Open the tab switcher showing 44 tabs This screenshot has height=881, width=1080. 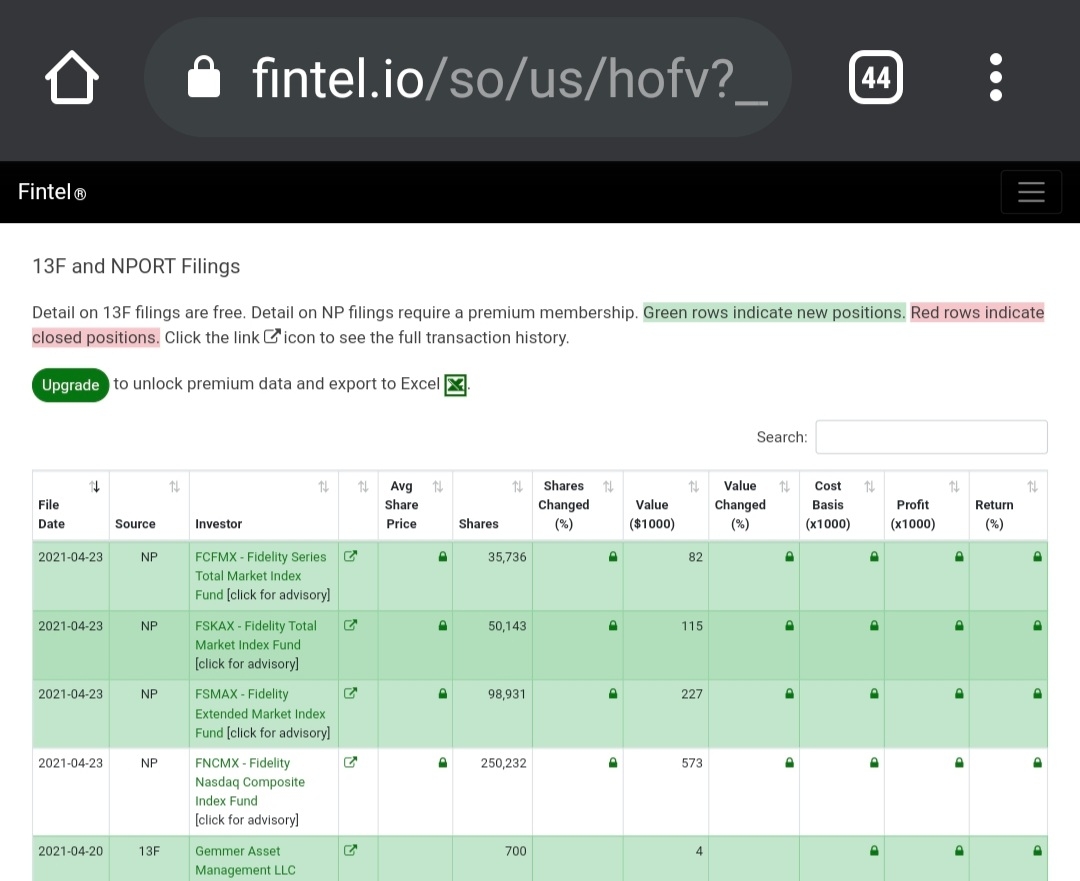(875, 77)
